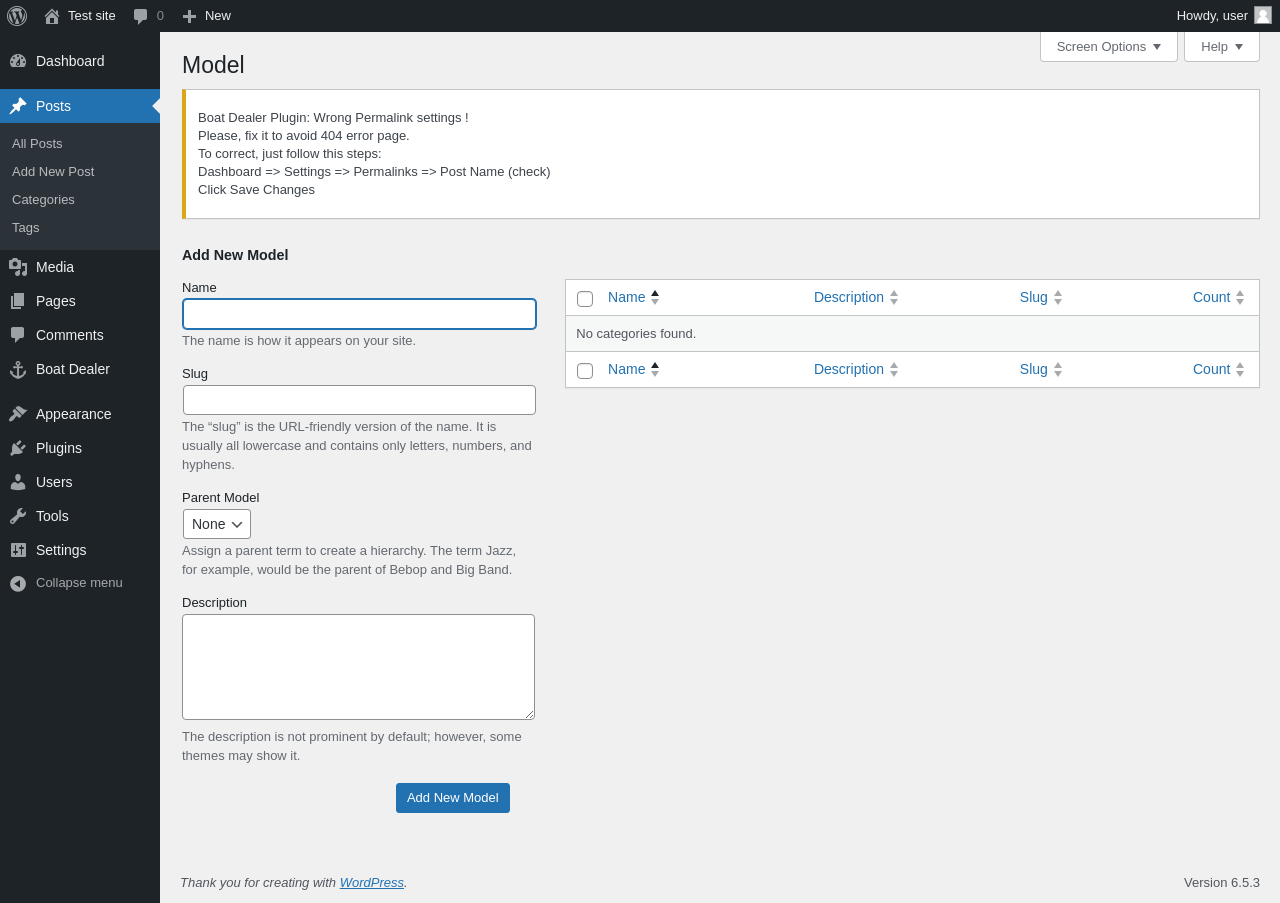This screenshot has width=1280, height=903.
Task: Click 'No categories found.' table text
Action: pos(636,333)
